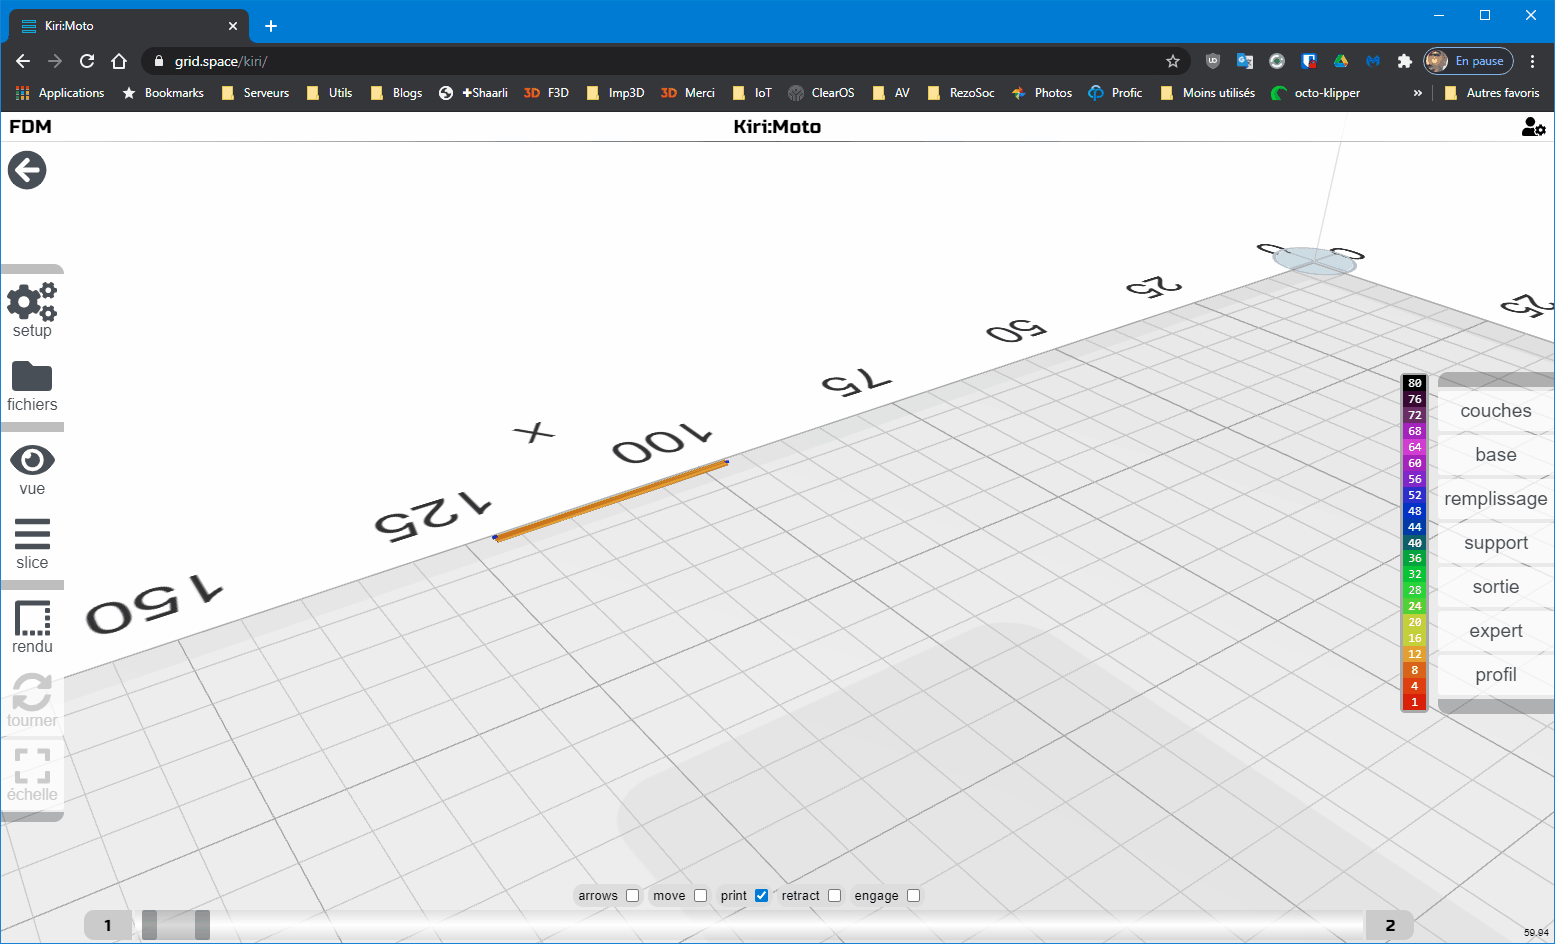This screenshot has height=944, width=1555.
Task: Select the rendu preview icon
Action: pyautogui.click(x=32, y=627)
